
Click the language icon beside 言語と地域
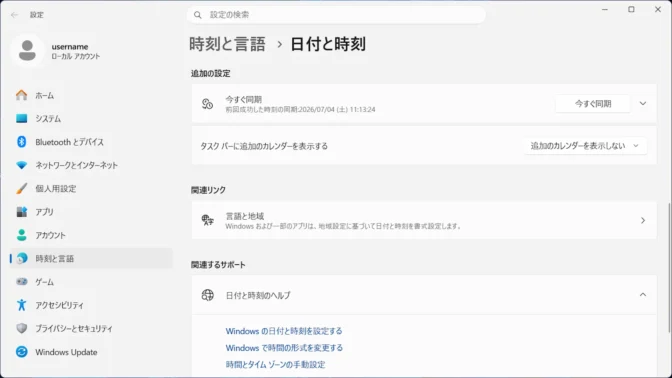pyautogui.click(x=207, y=220)
